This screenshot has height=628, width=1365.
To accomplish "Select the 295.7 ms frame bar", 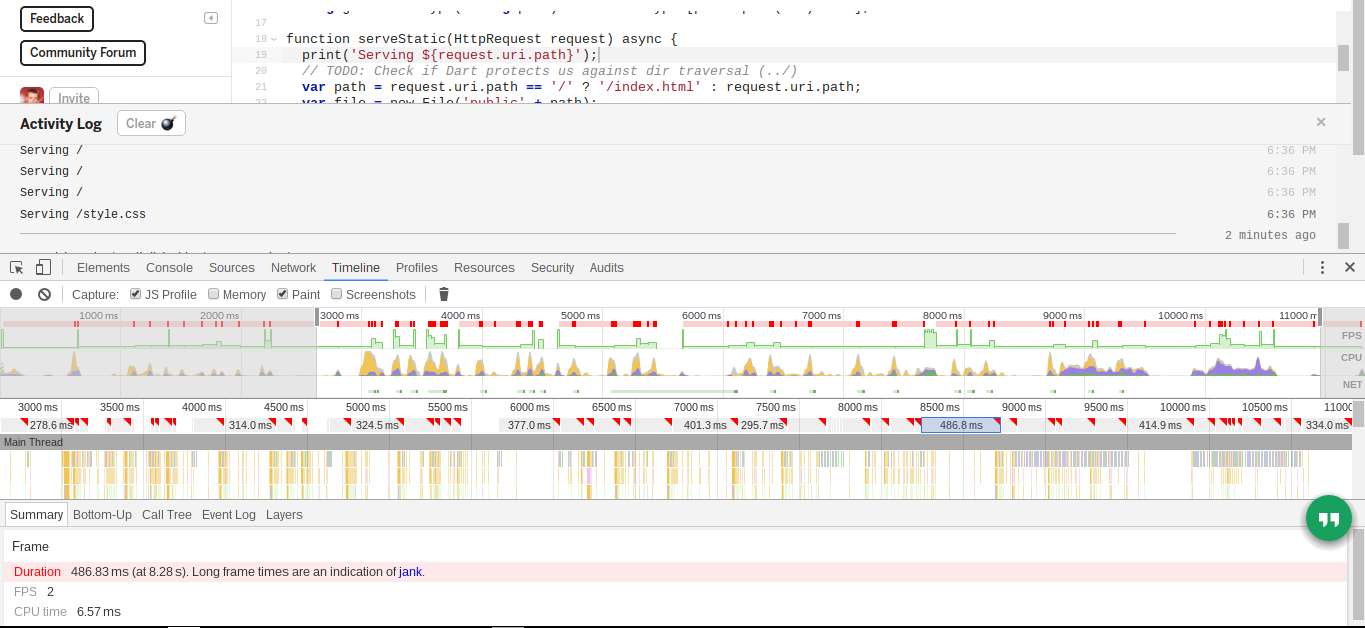I will (762, 425).
